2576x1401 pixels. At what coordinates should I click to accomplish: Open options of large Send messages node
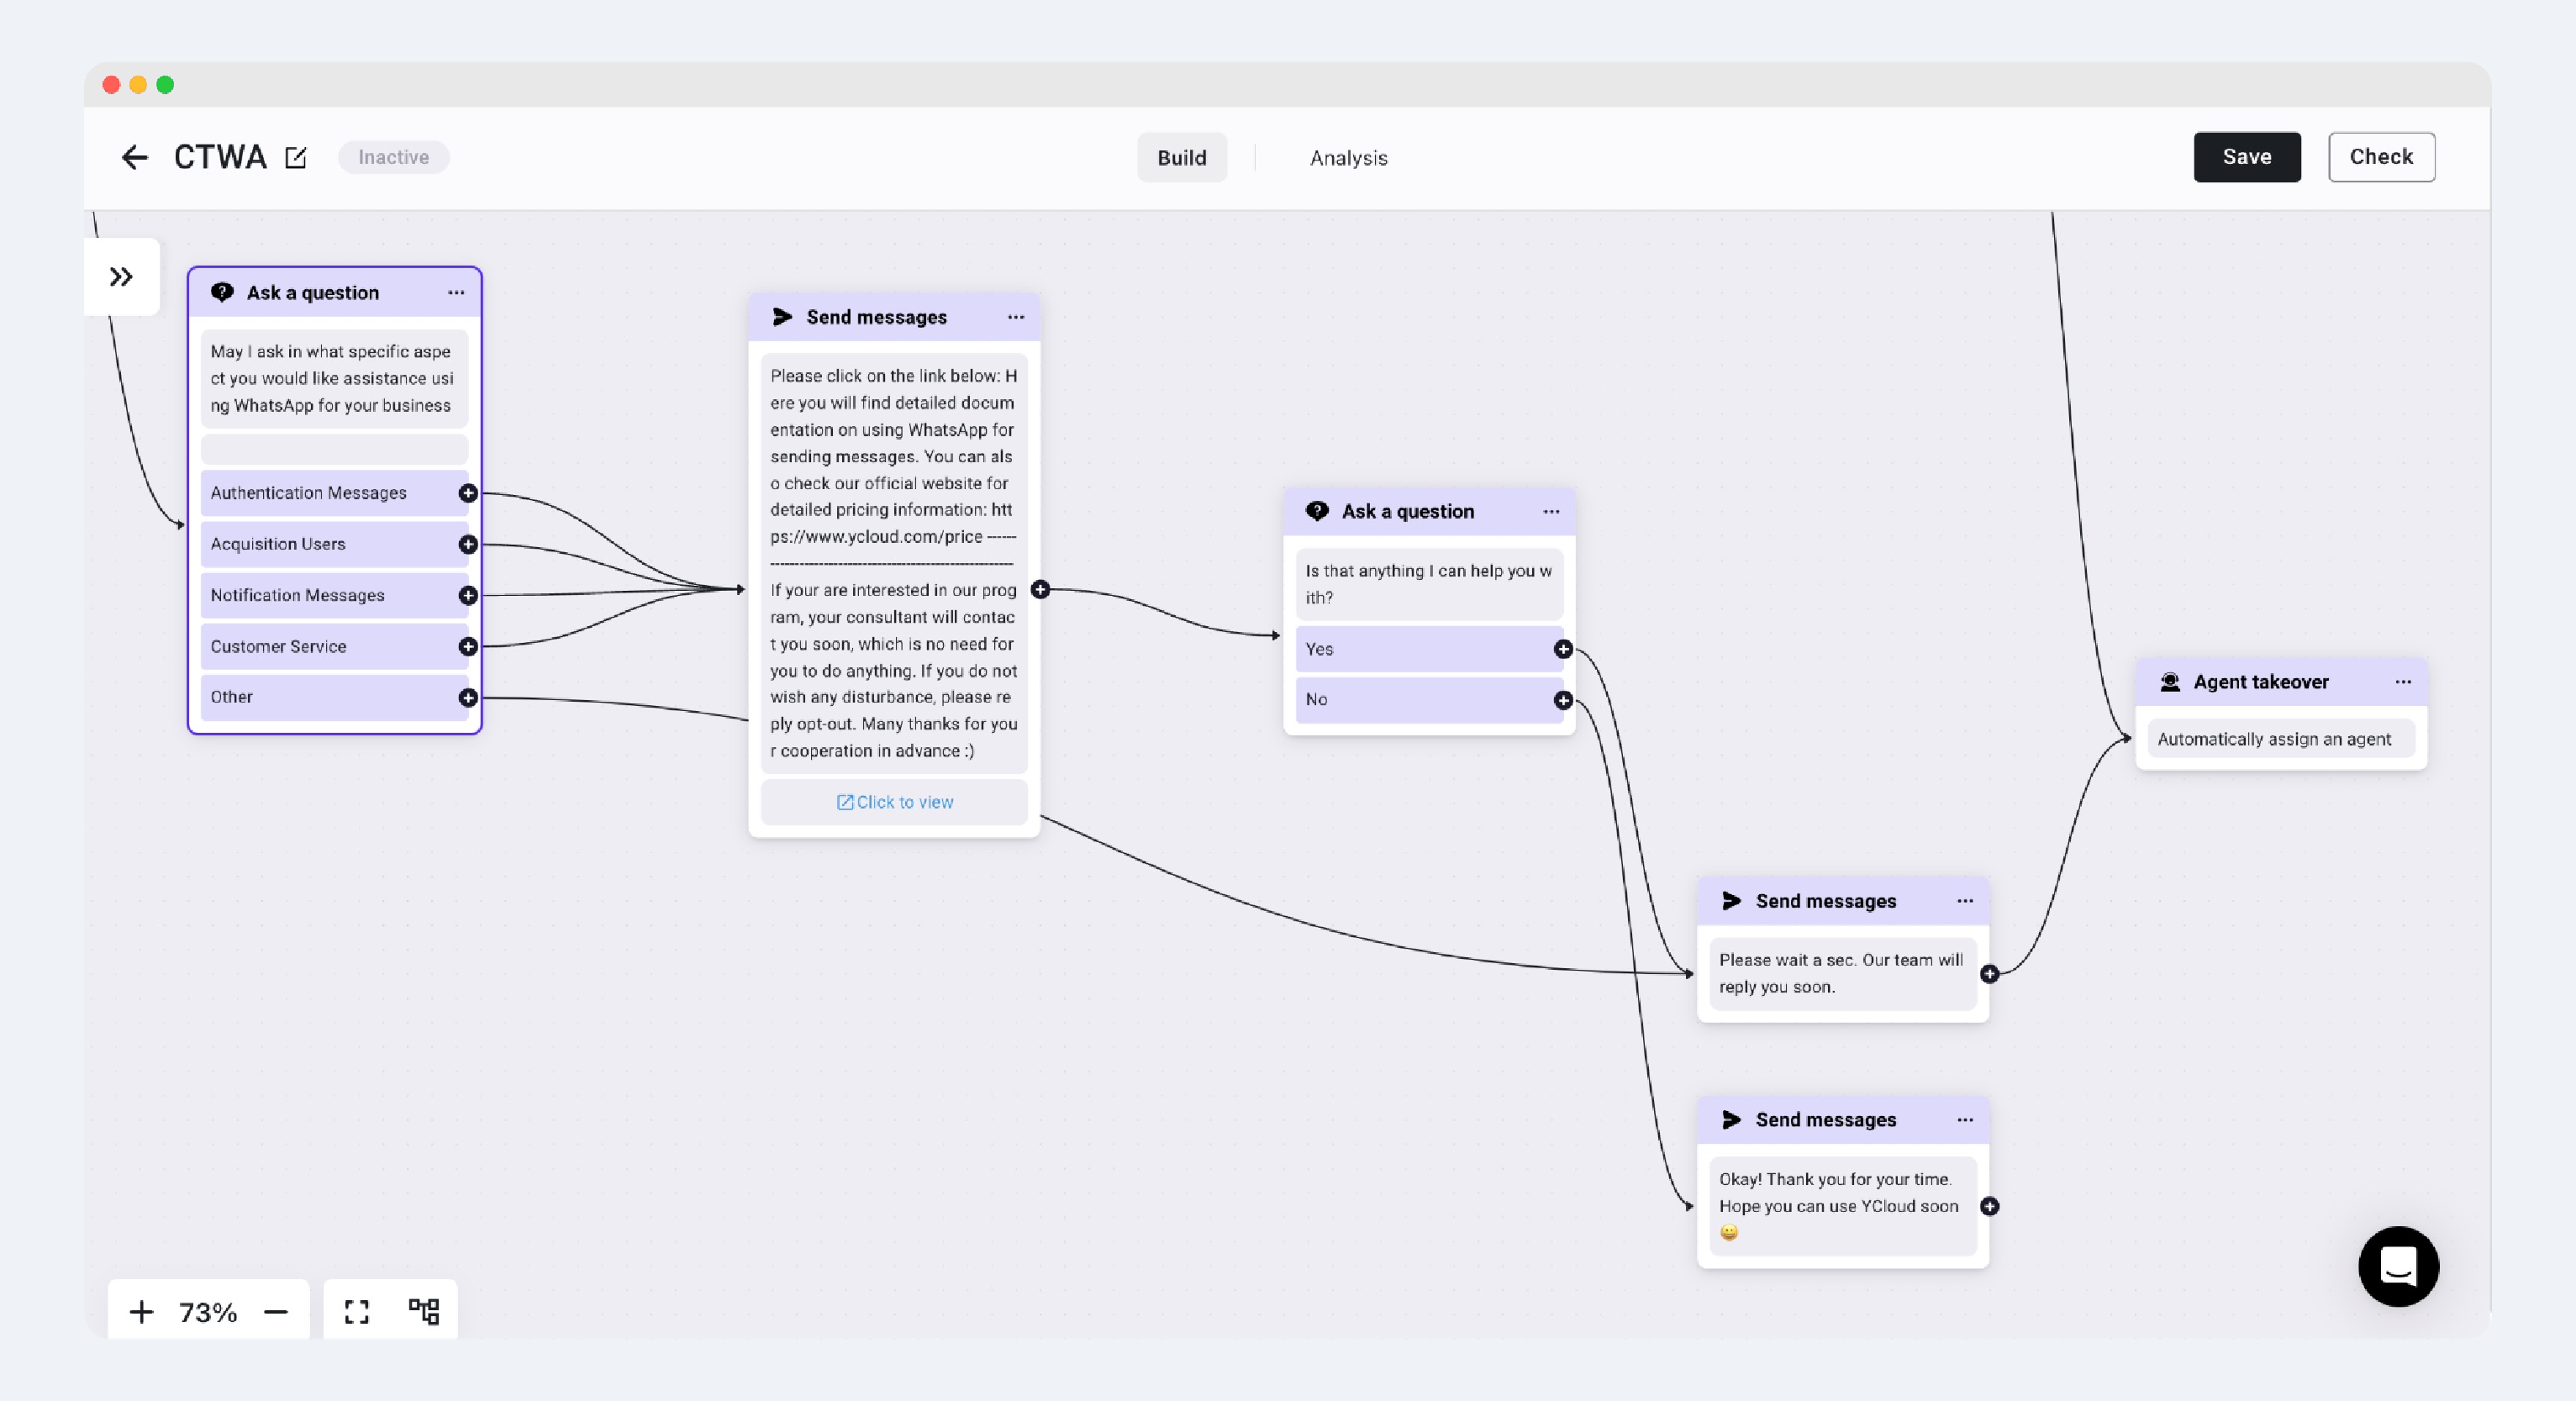pos(1015,317)
